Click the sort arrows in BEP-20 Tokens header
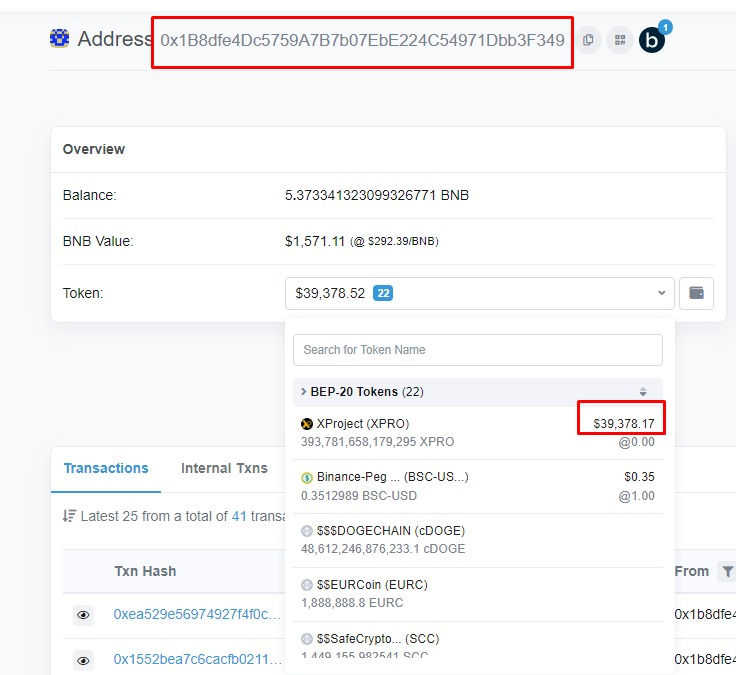This screenshot has width=736, height=675. coord(643,391)
